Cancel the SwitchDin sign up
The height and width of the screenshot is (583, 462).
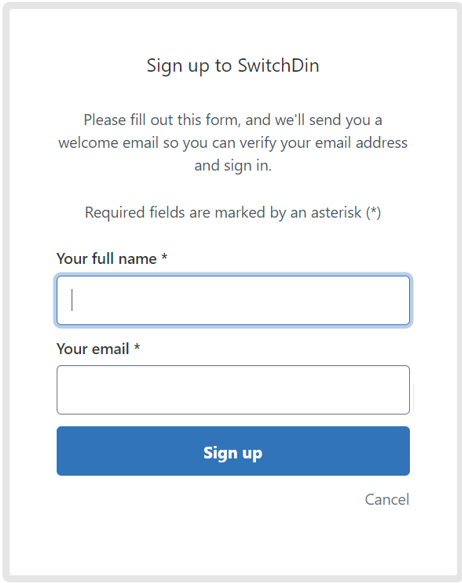coord(387,499)
